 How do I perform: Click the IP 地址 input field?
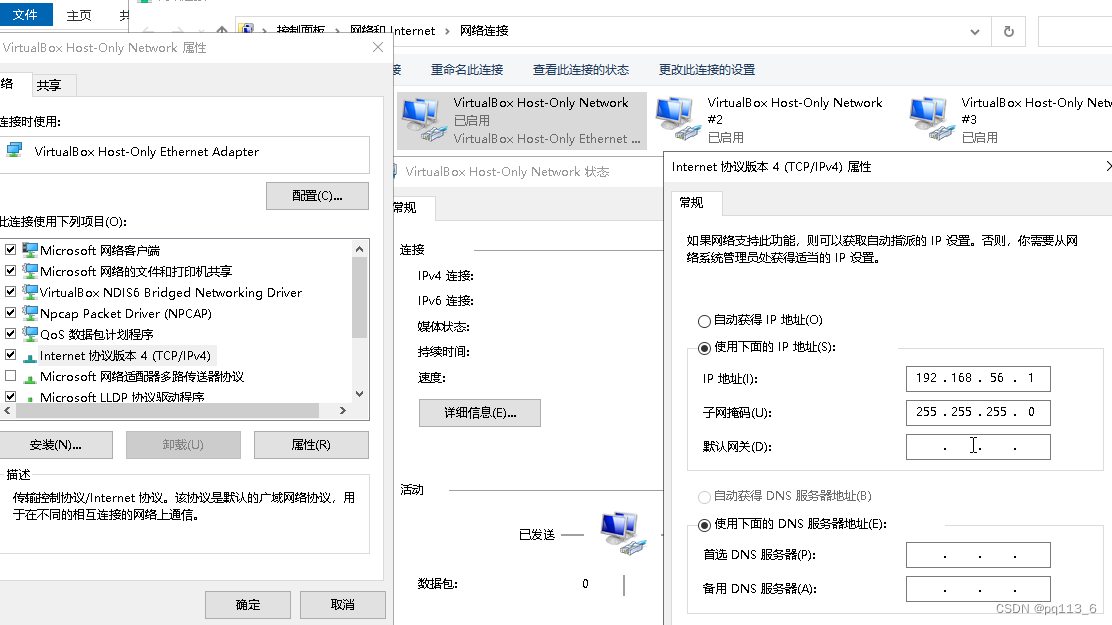978,378
